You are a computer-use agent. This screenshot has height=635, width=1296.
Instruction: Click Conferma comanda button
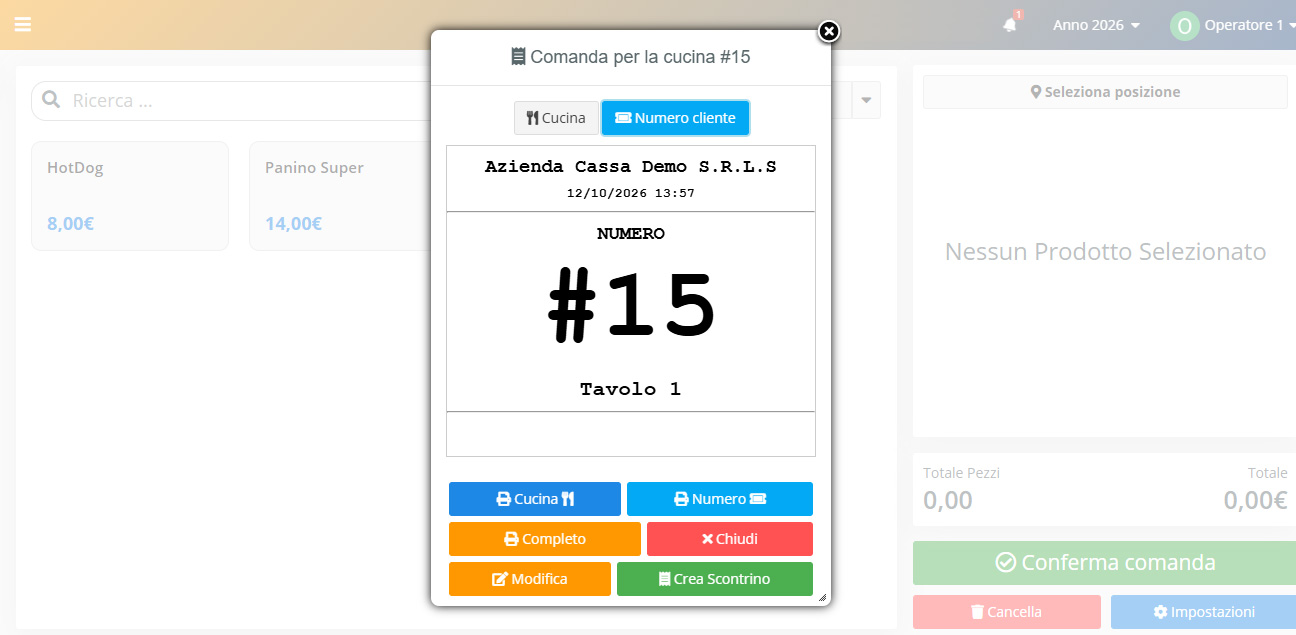coord(1104,563)
